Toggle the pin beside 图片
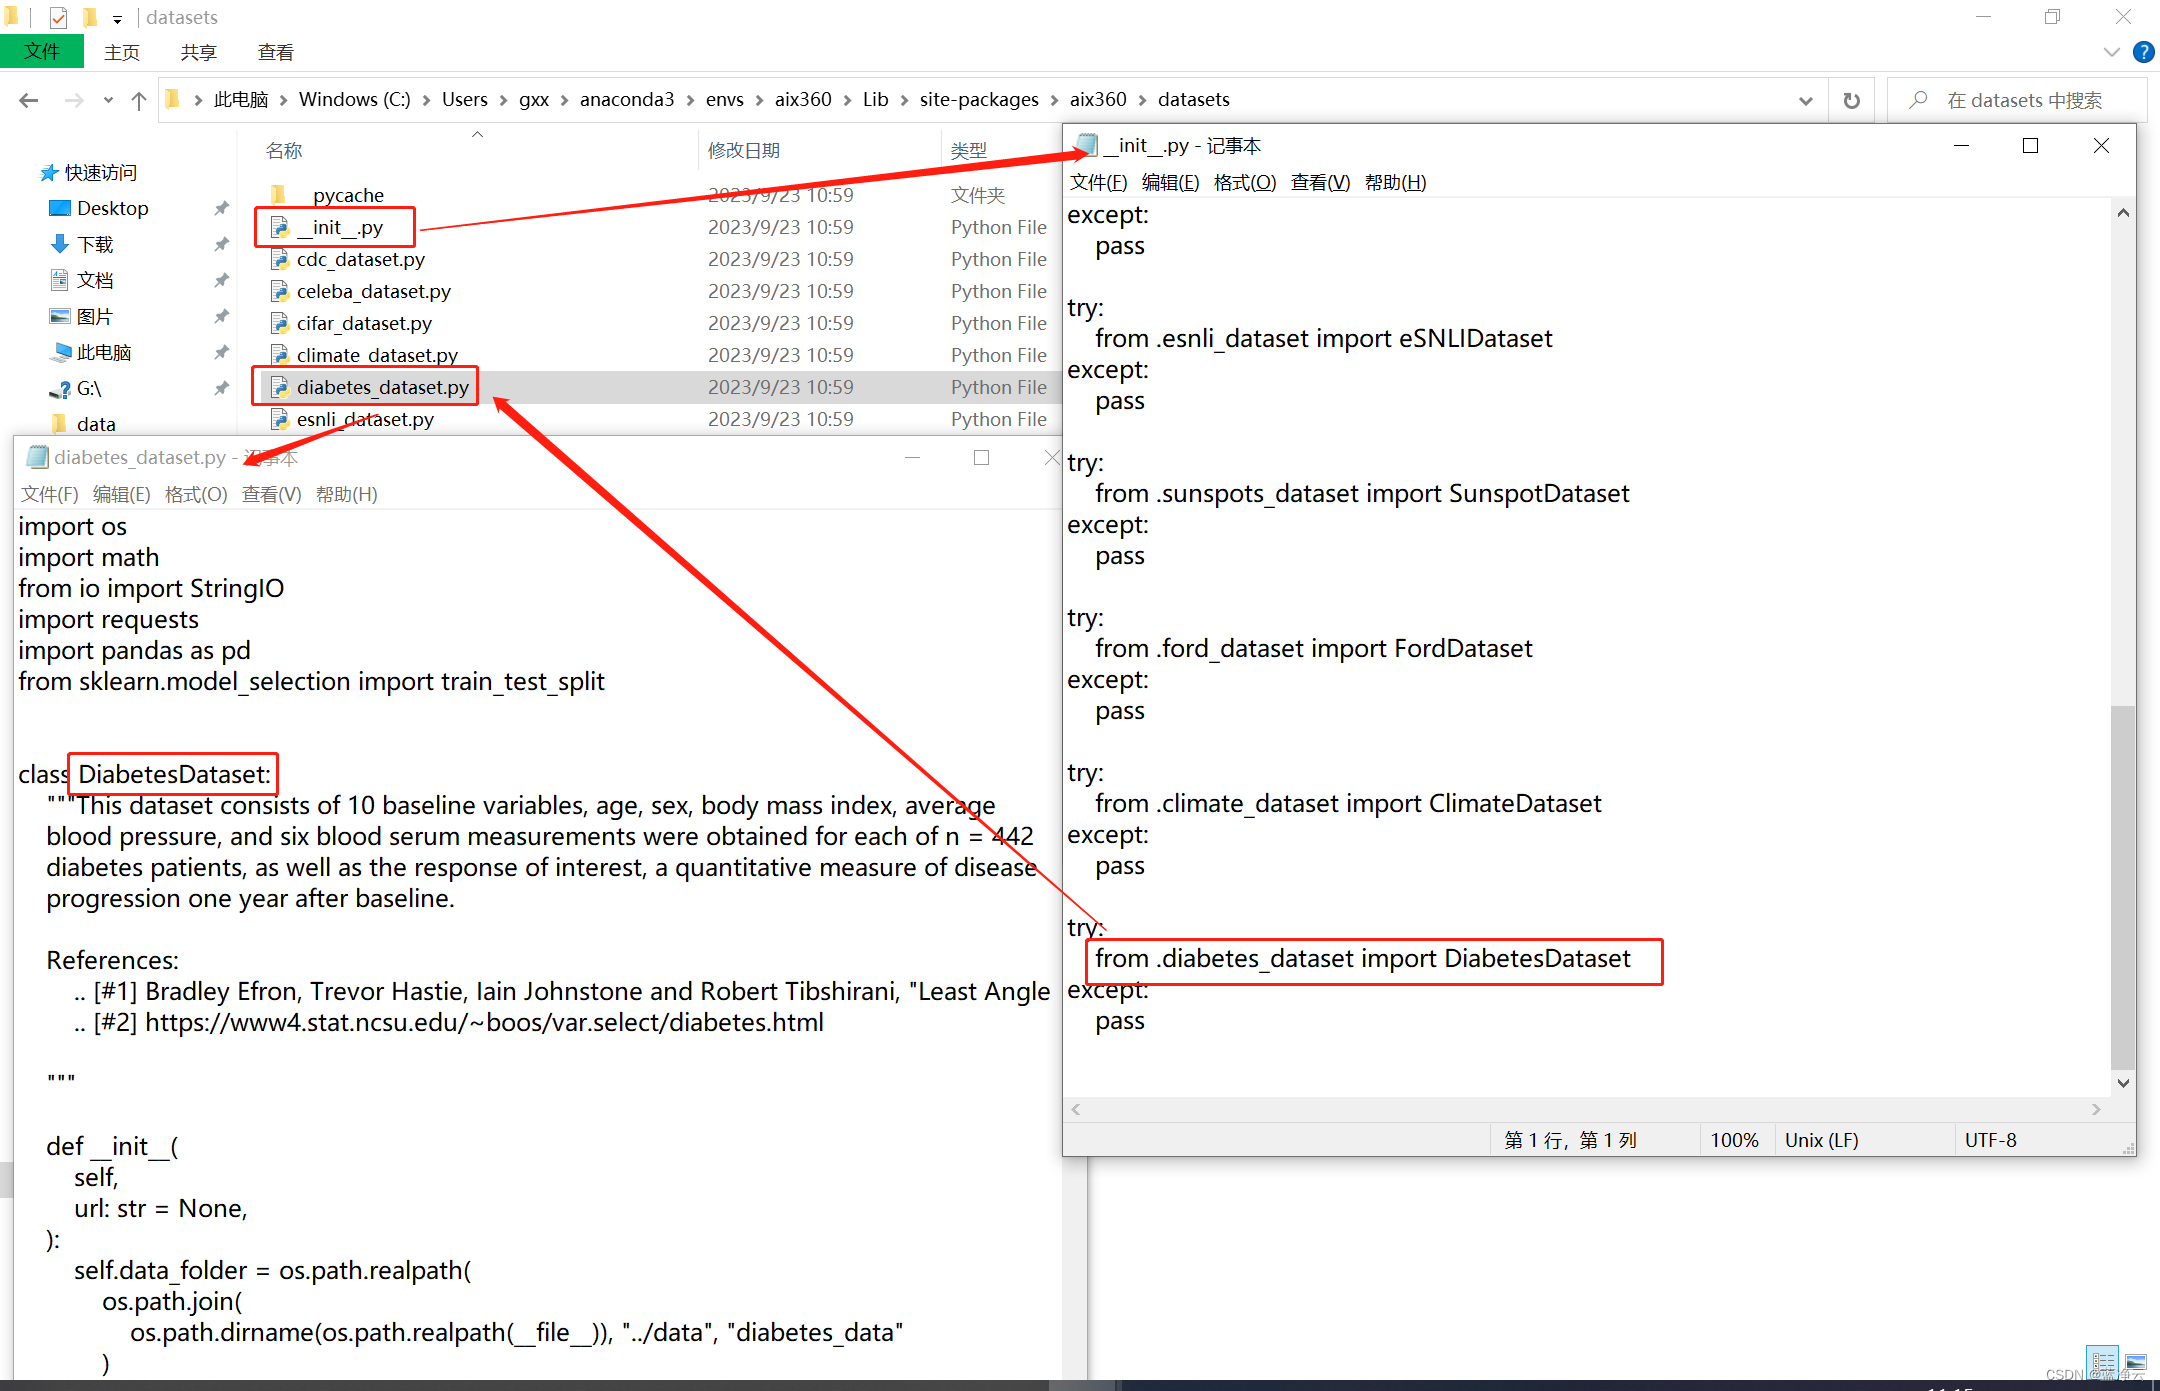 pyautogui.click(x=221, y=316)
